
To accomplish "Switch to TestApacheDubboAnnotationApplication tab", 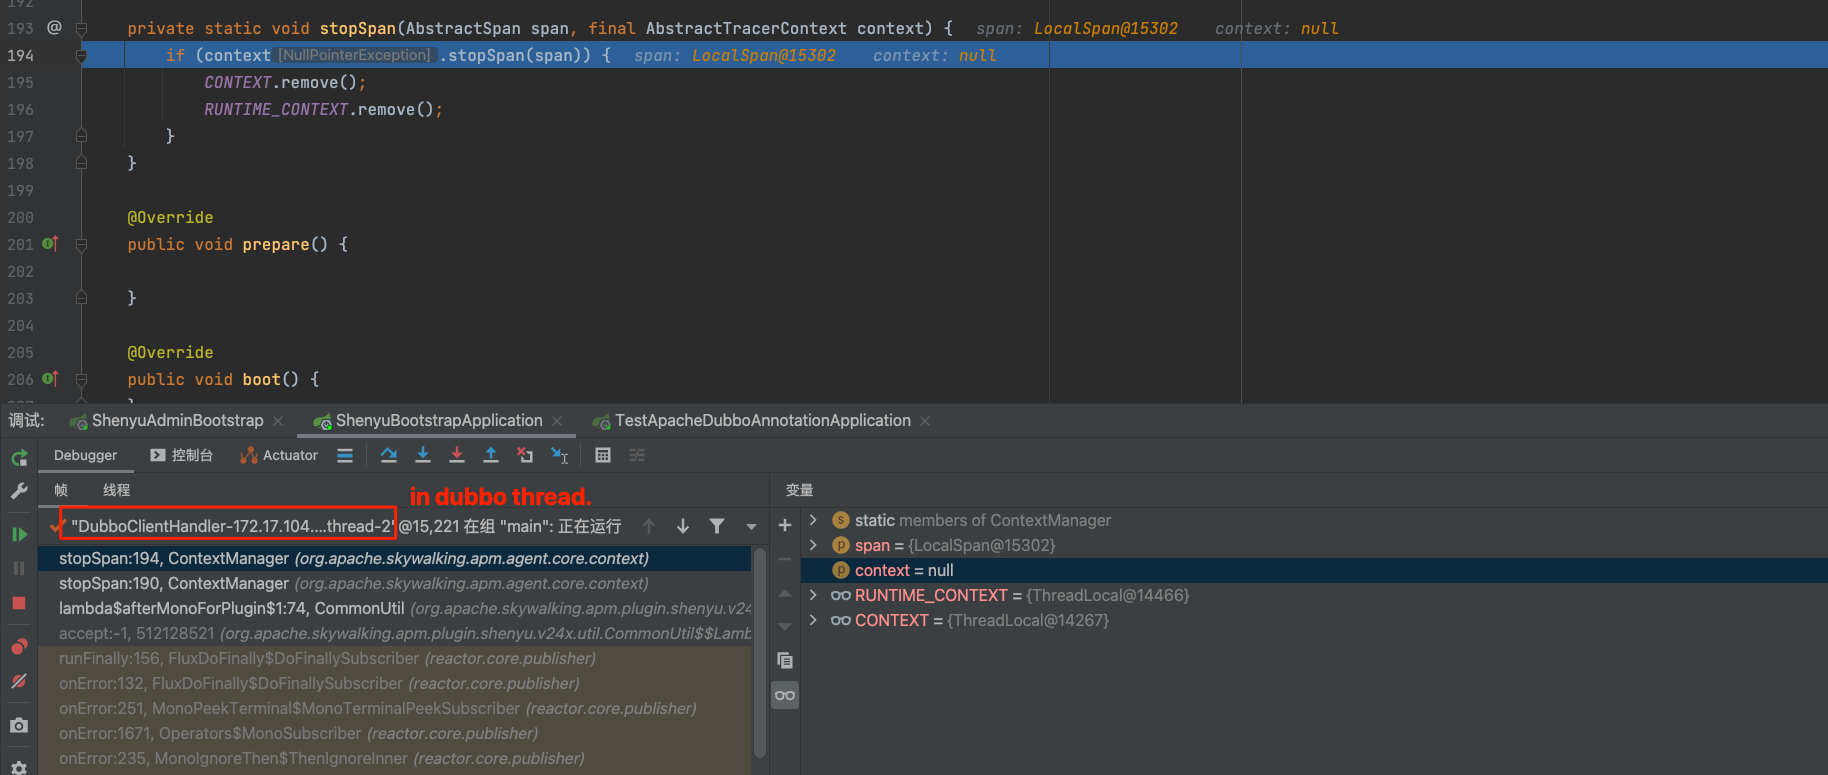I will click(762, 421).
